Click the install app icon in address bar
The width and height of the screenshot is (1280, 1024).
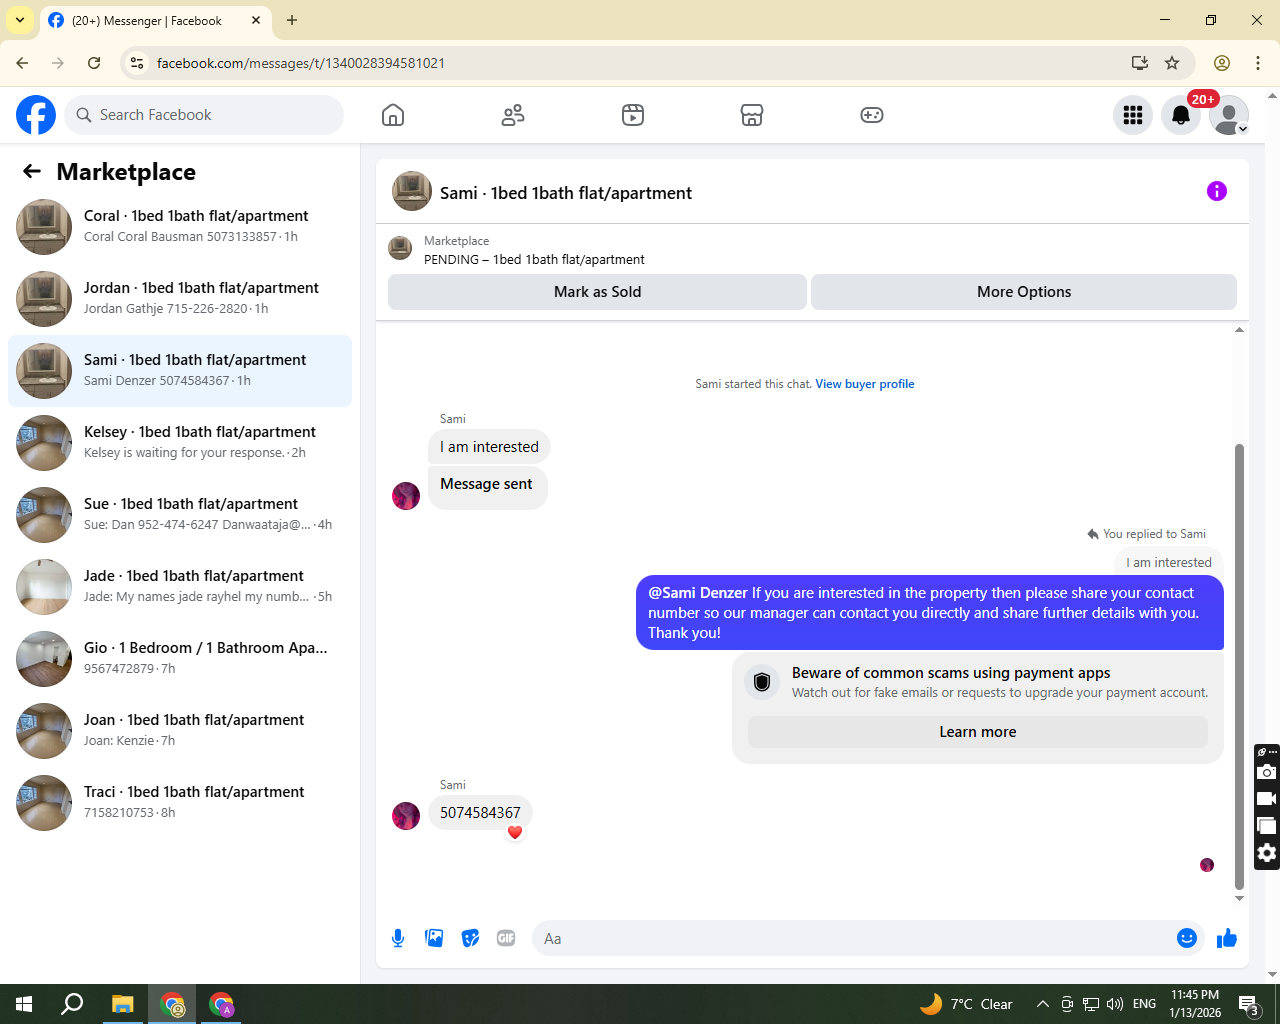point(1140,63)
